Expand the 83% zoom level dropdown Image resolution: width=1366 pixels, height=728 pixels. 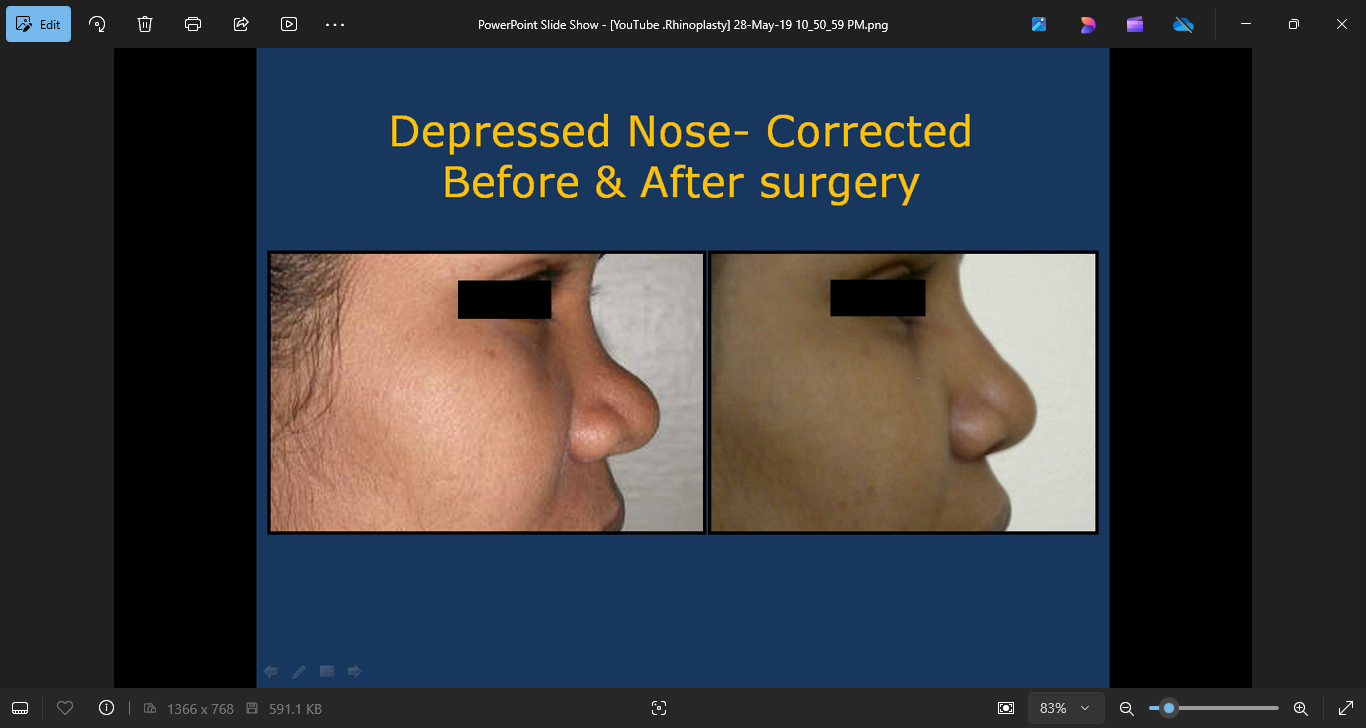(1066, 708)
